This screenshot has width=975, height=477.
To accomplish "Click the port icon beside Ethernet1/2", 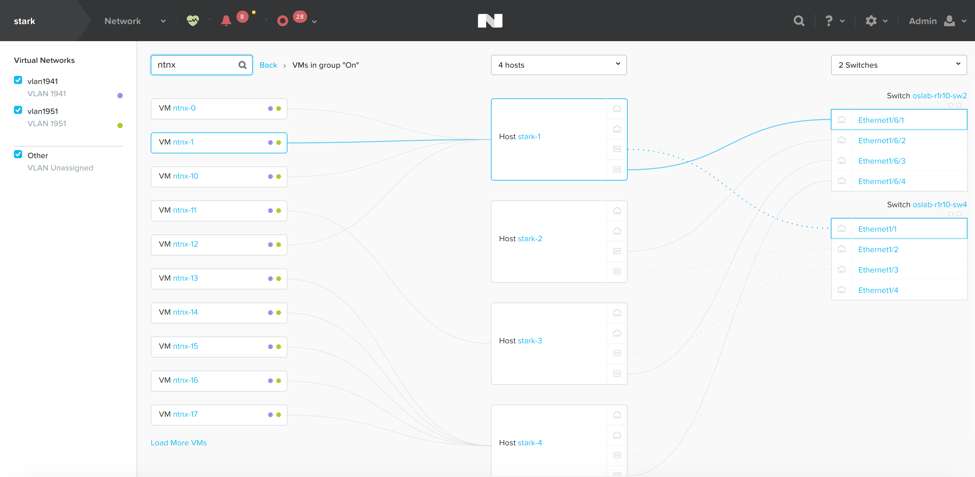I will pos(841,249).
